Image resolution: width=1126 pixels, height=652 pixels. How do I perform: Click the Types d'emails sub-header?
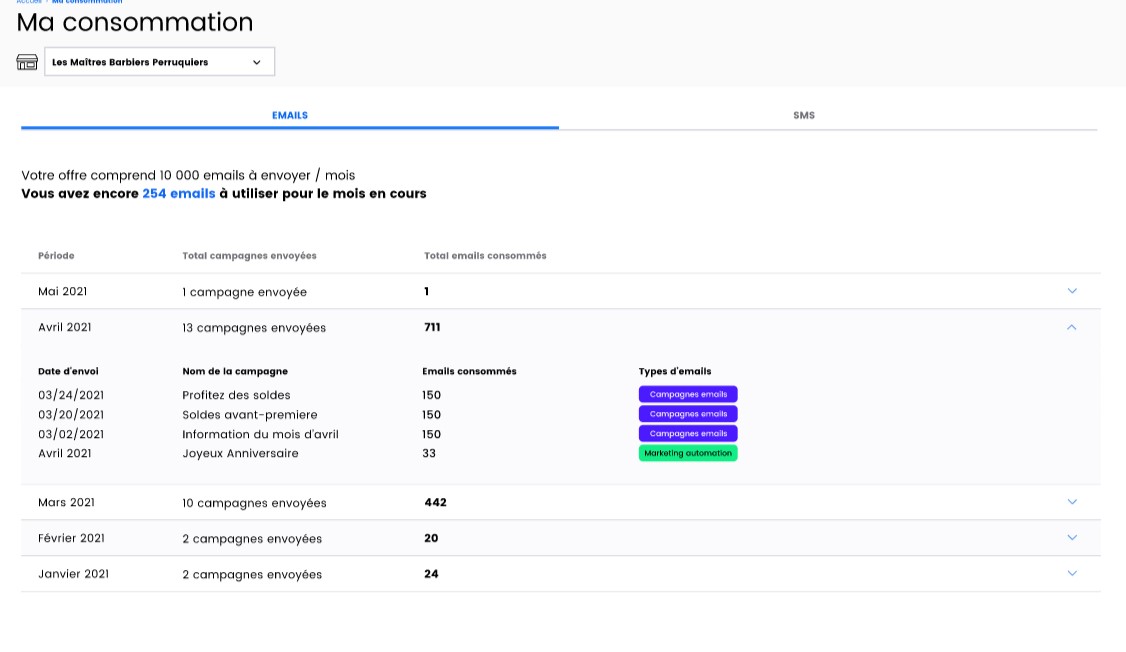[675, 371]
